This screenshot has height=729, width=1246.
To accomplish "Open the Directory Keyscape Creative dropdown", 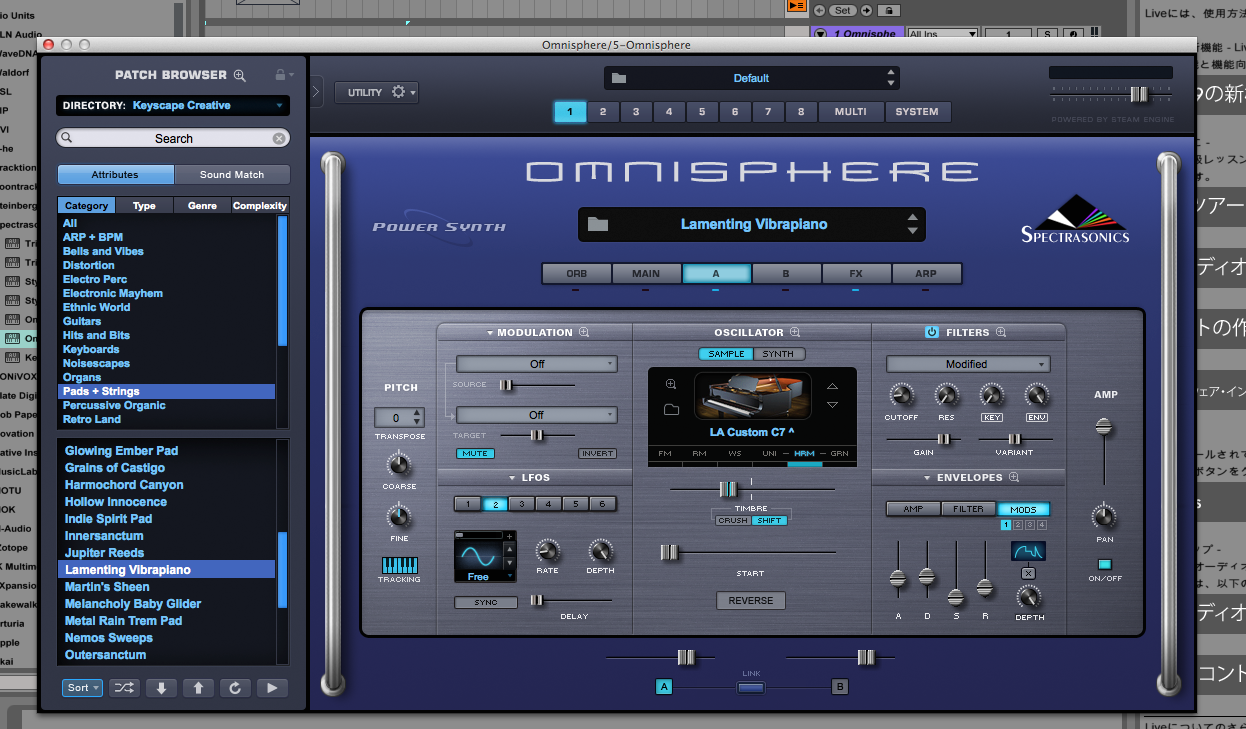I will [172, 105].
